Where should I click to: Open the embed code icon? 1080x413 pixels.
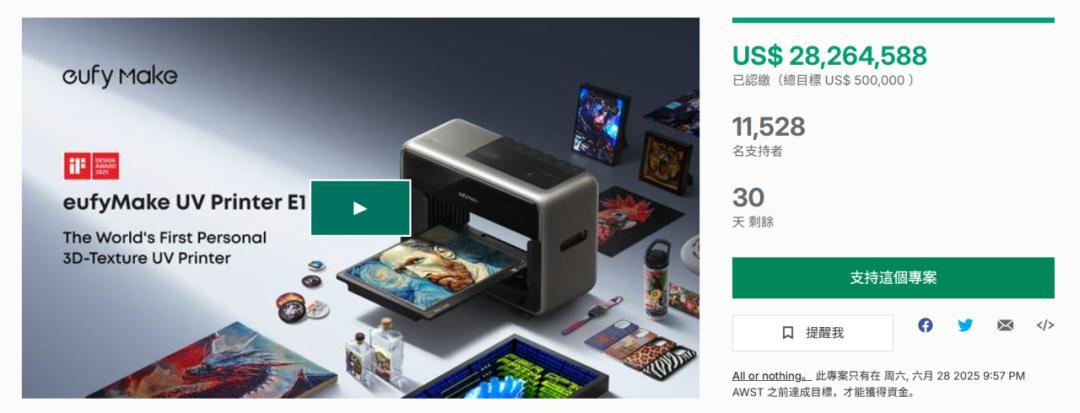1045,326
